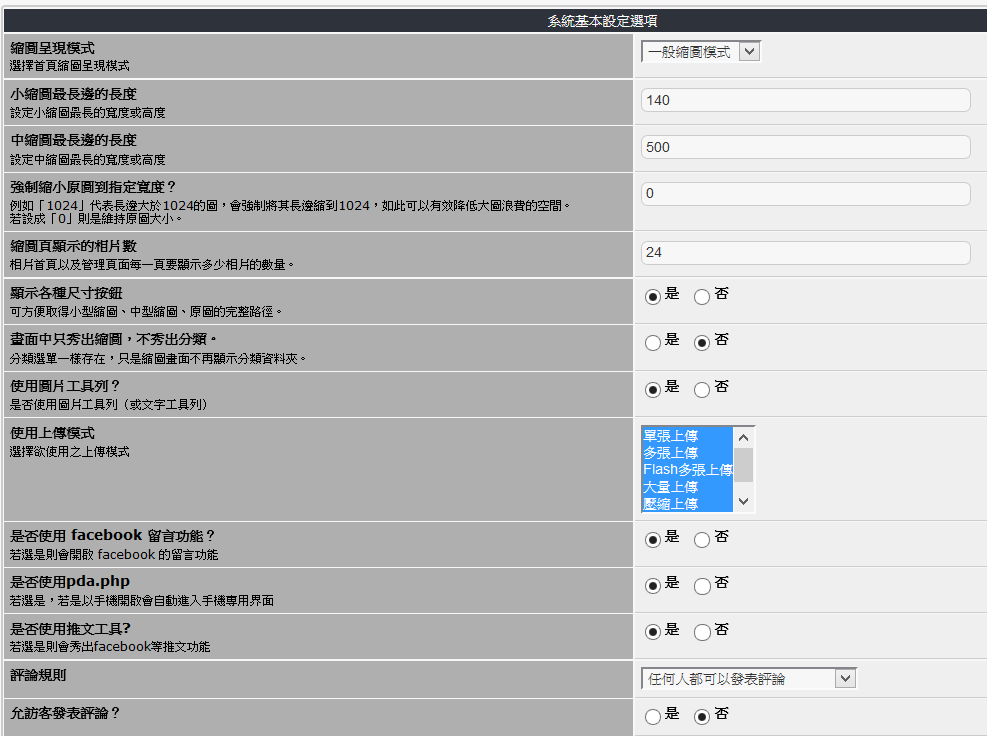Screen dimensions: 987x736
Task: Click the upload mode list scroll up arrow
Action: 743,437
